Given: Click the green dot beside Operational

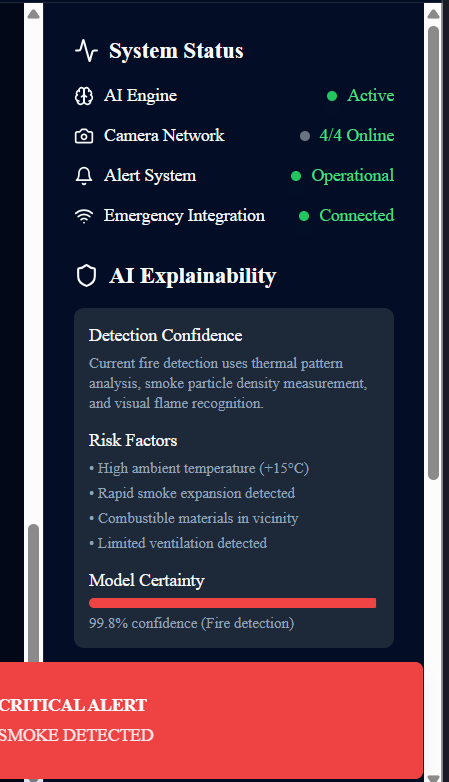Looking at the screenshot, I should (x=296, y=176).
